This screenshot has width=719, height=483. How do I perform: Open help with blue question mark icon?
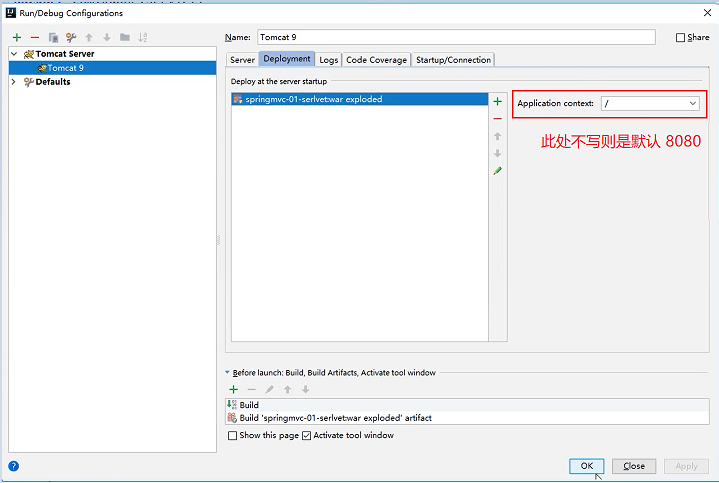(x=14, y=466)
